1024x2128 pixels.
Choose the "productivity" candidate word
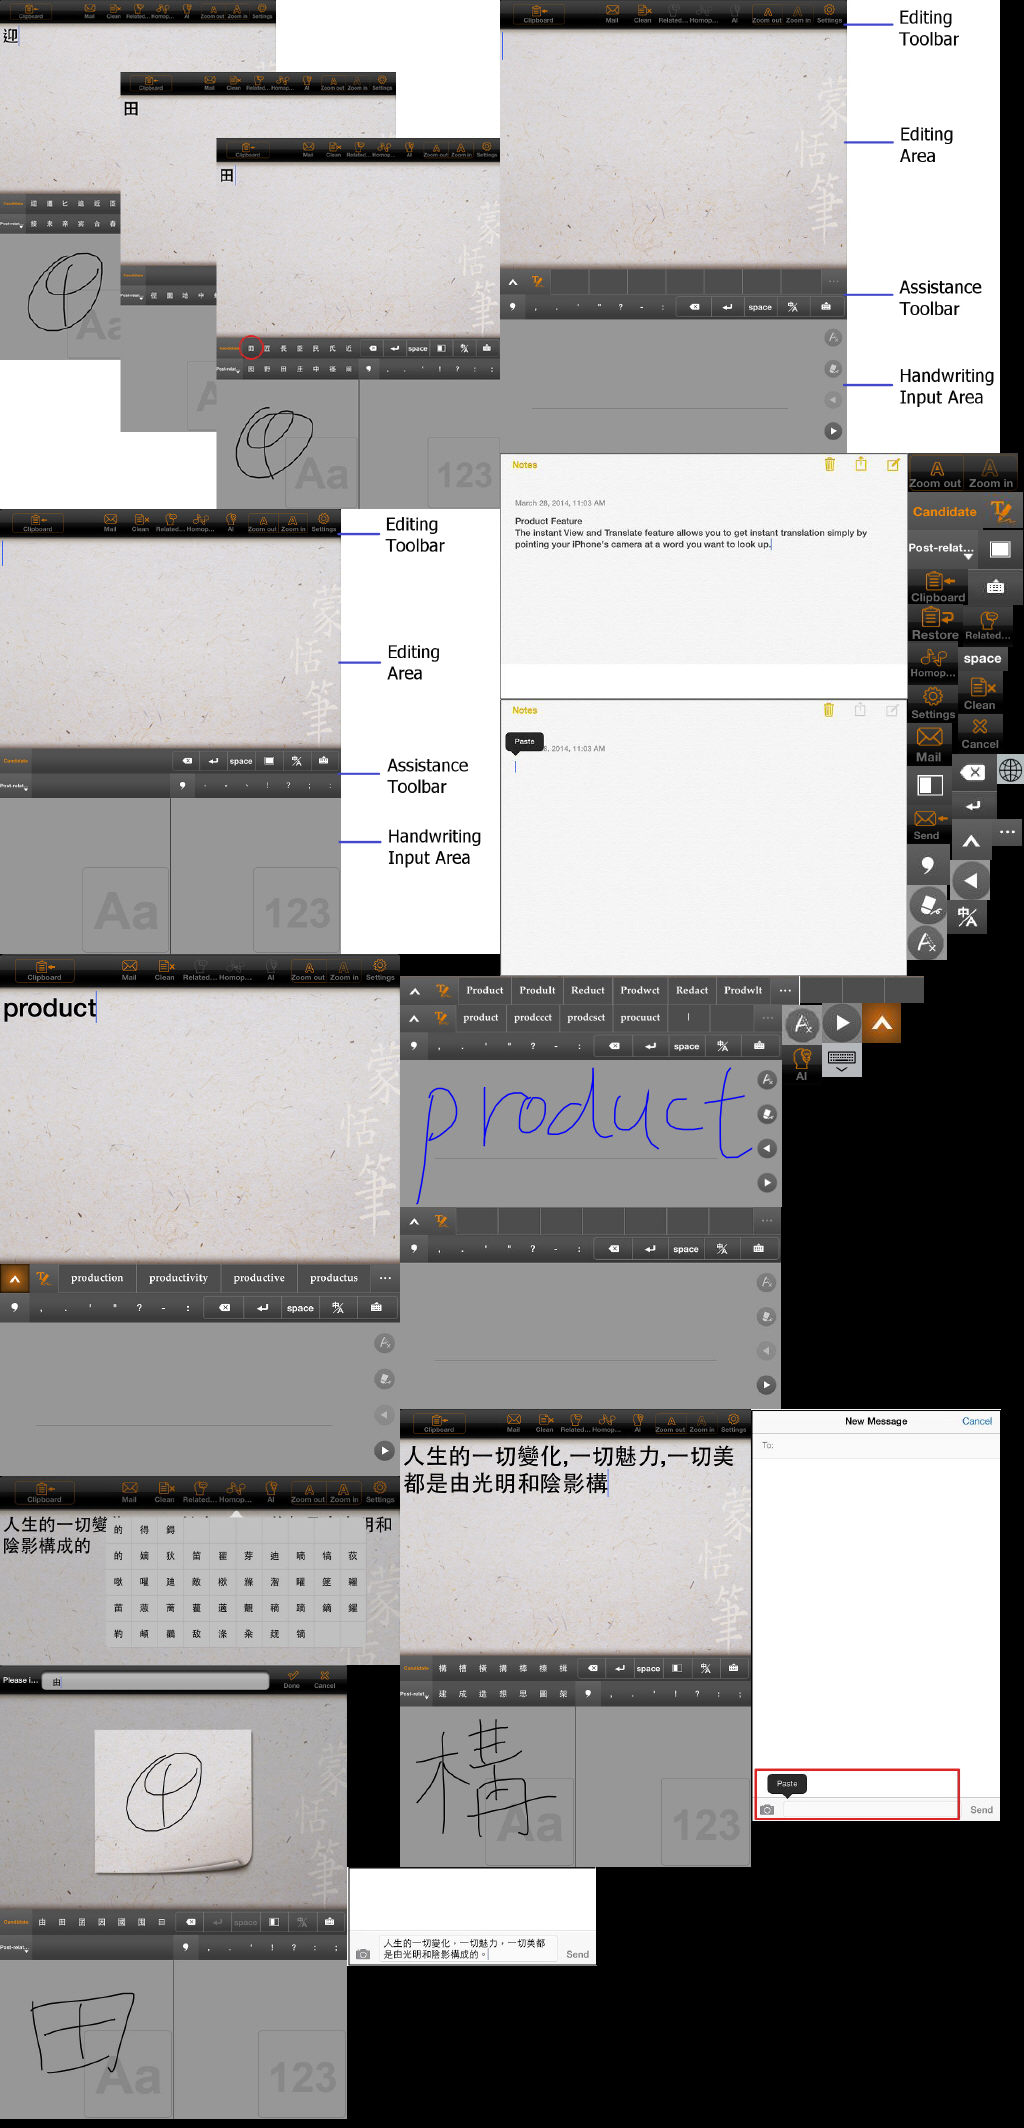(178, 1278)
